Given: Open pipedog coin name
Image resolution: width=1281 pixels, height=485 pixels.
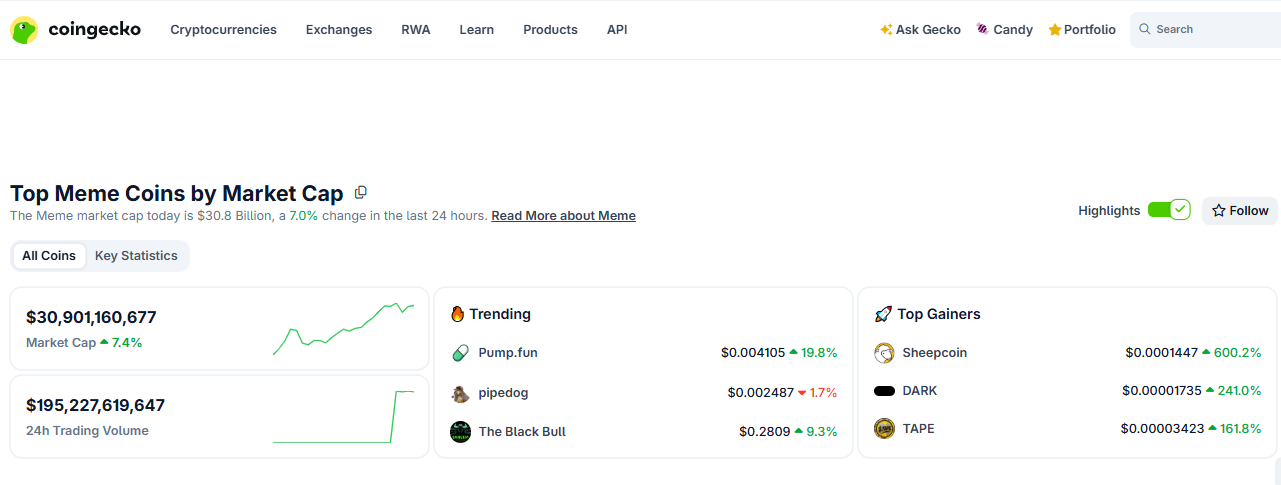Looking at the screenshot, I should pos(503,393).
